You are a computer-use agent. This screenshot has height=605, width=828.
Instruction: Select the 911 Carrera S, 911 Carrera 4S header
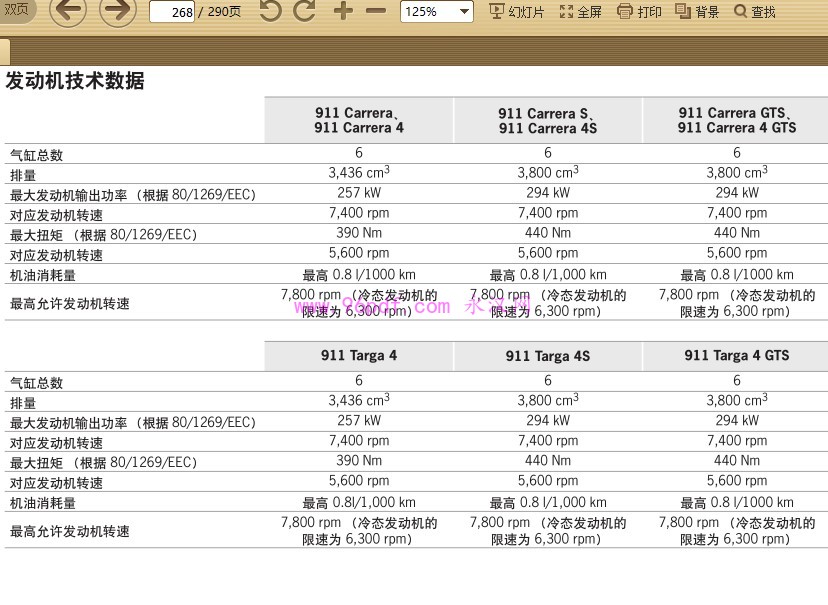pyautogui.click(x=548, y=120)
